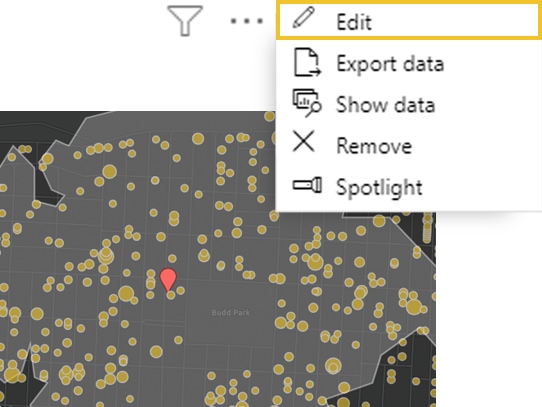This screenshot has height=407, width=542.
Task: Click the X icon beside Remove
Action: [x=303, y=141]
